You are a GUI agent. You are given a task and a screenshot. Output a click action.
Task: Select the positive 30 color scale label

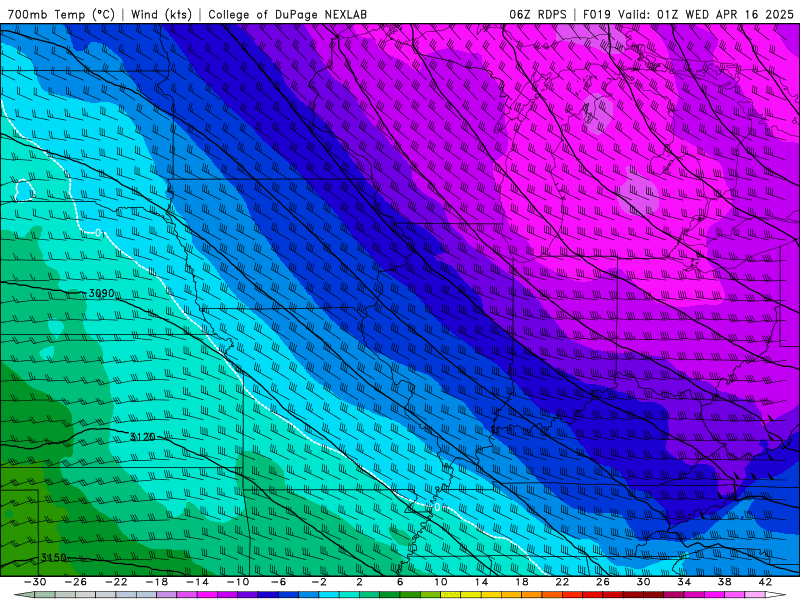pyautogui.click(x=643, y=582)
